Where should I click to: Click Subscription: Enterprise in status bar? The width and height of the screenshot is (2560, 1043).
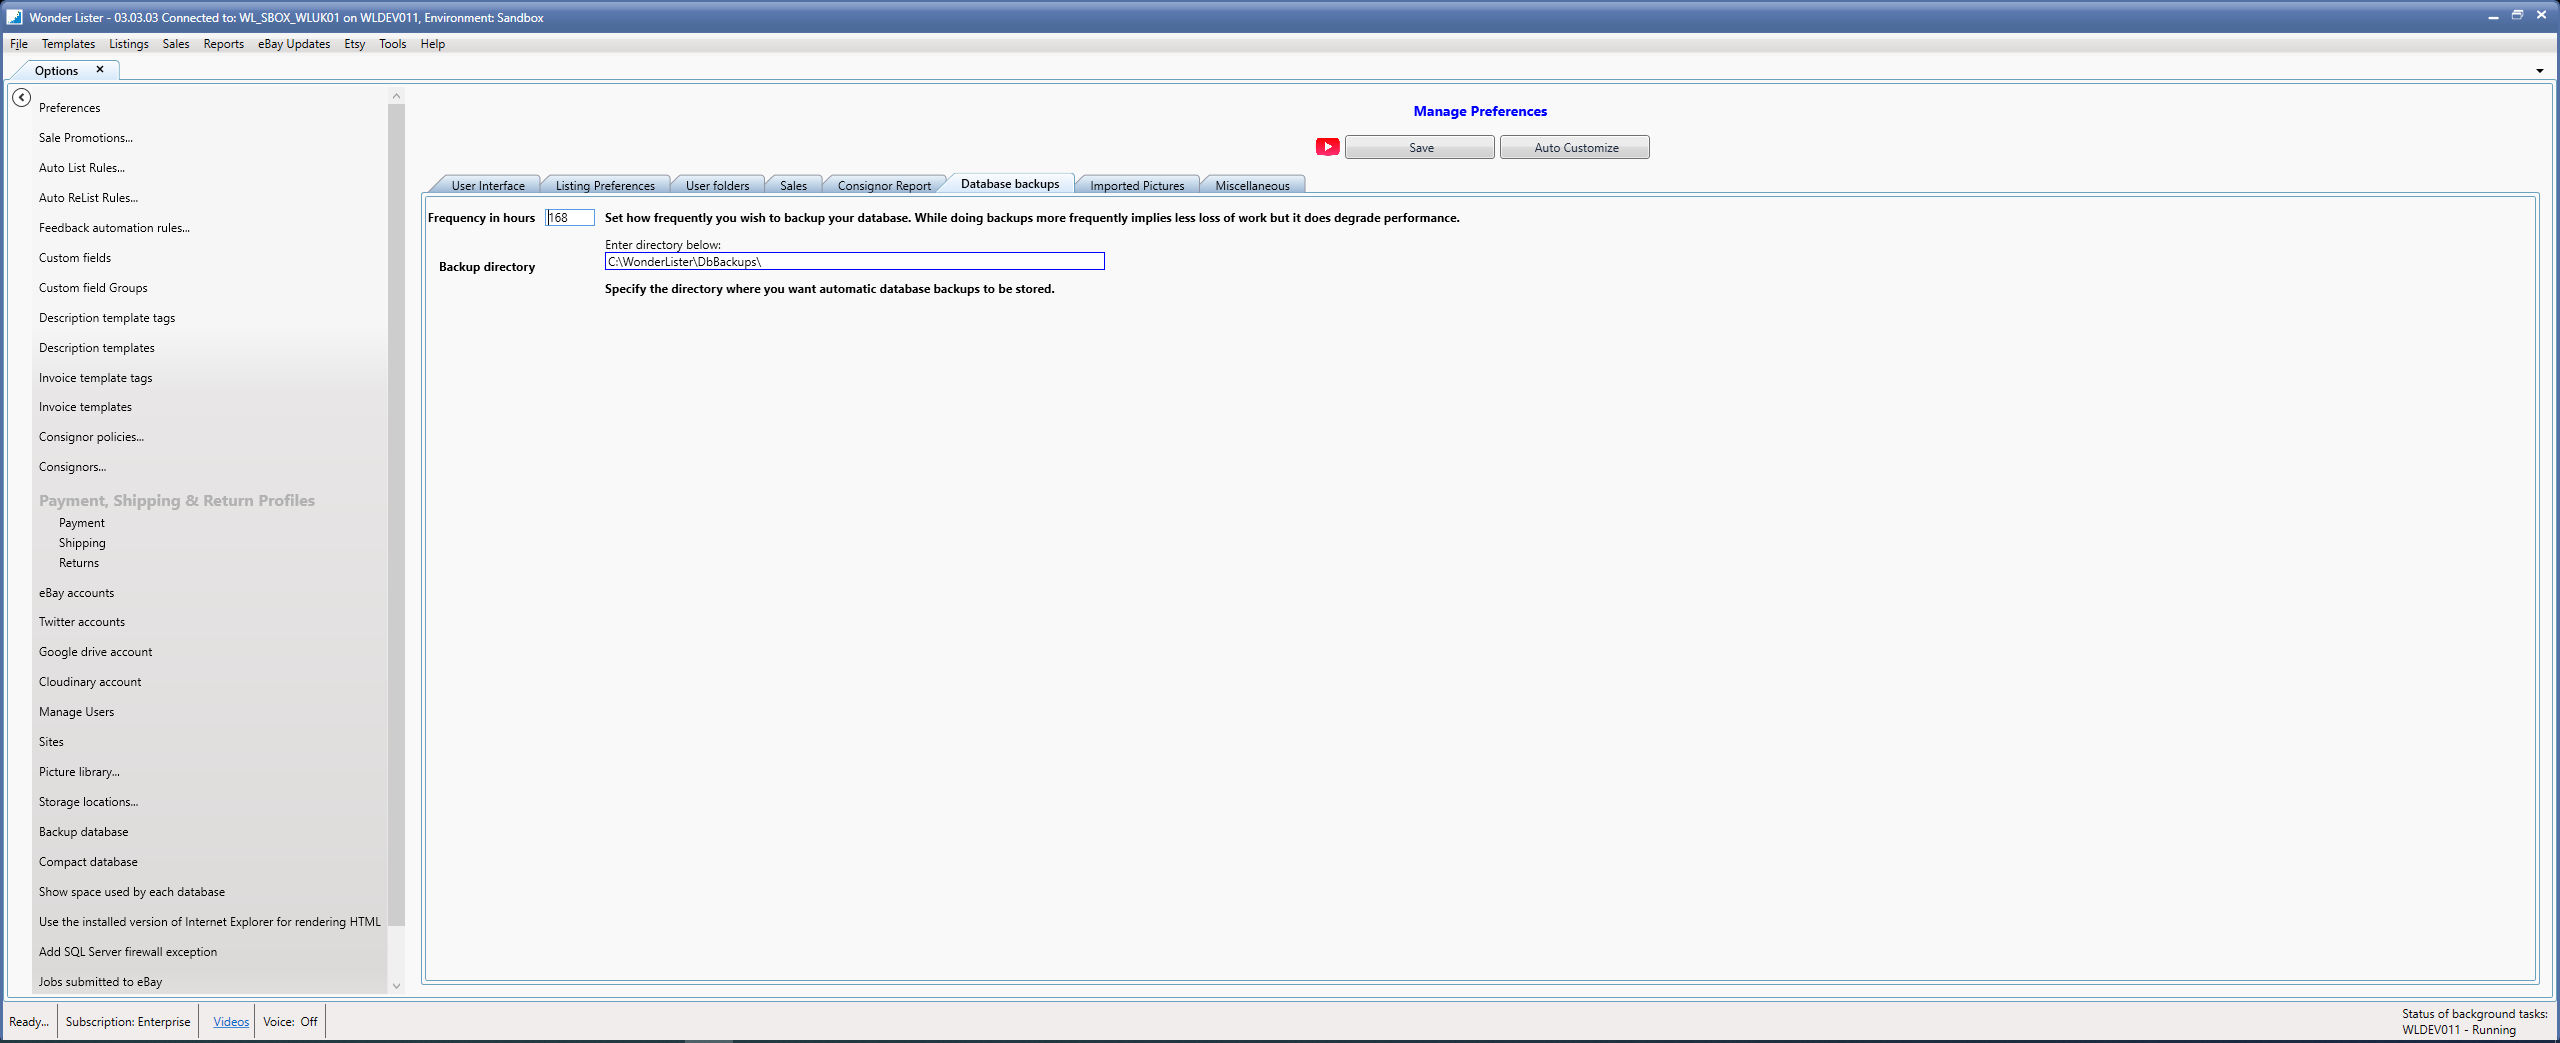click(128, 1022)
